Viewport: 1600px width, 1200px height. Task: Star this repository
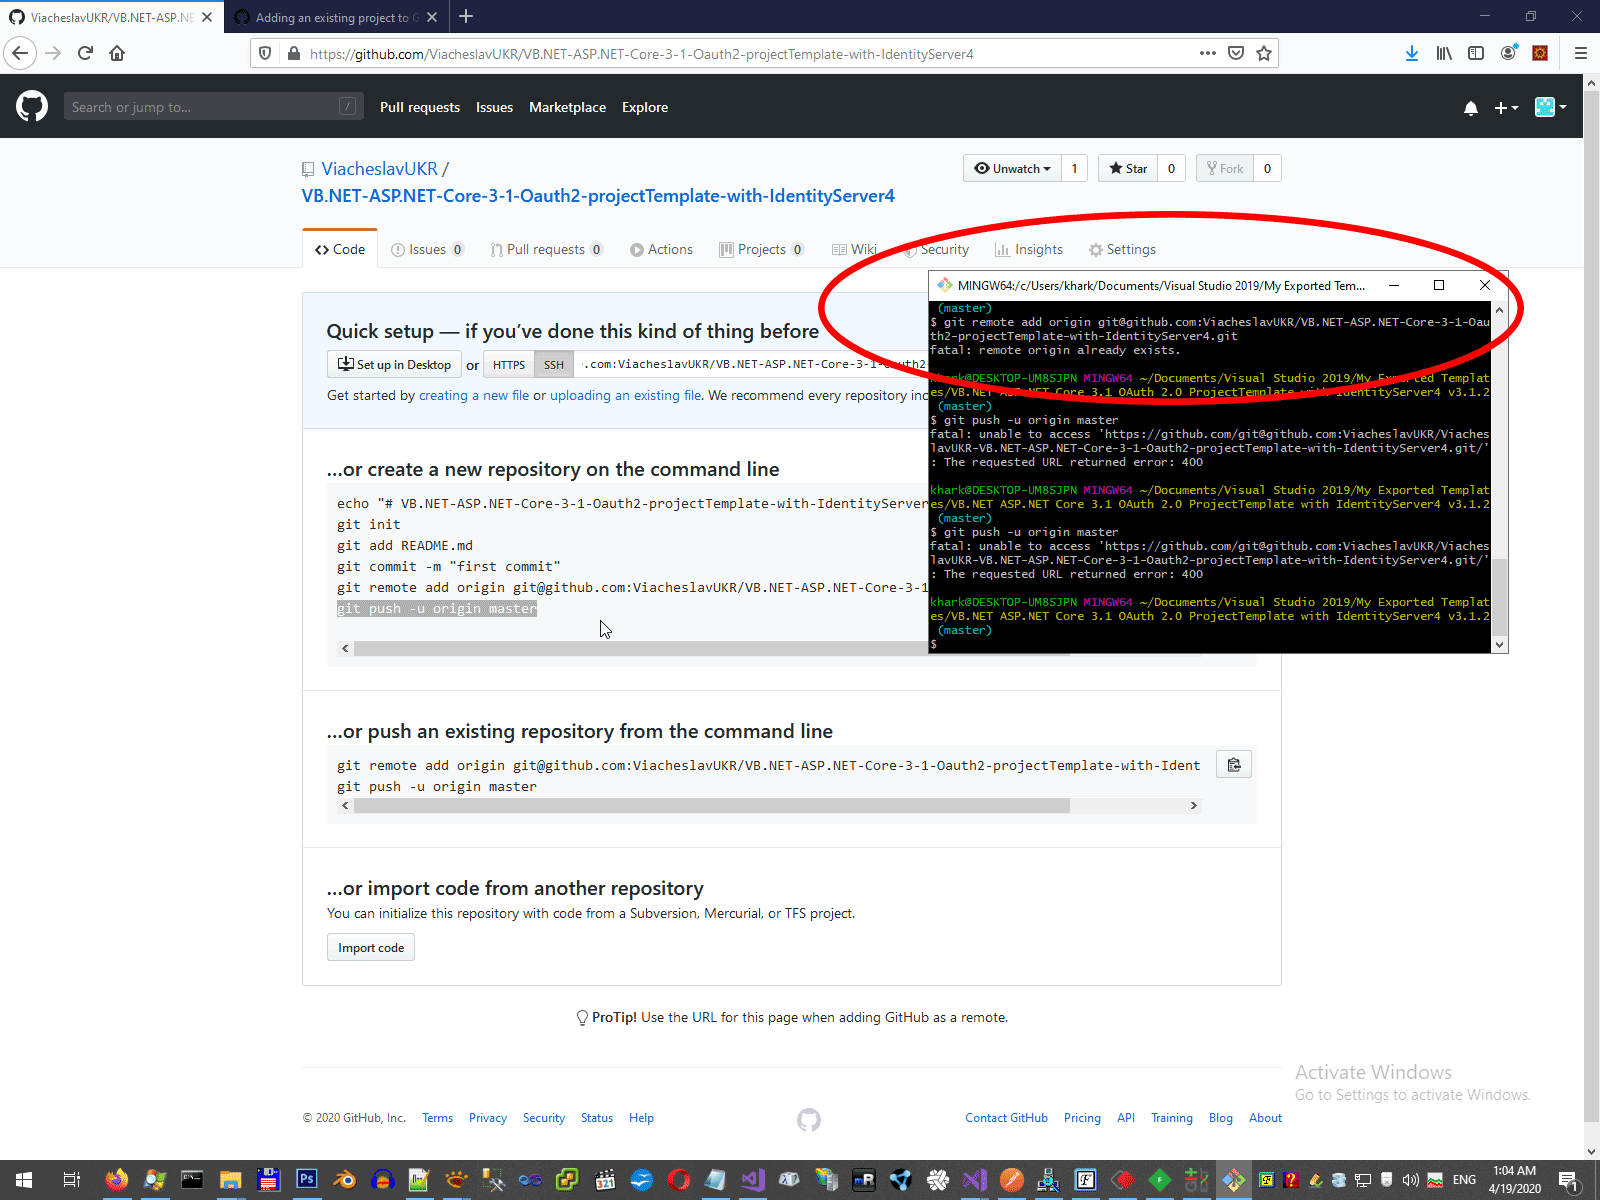tap(1128, 168)
